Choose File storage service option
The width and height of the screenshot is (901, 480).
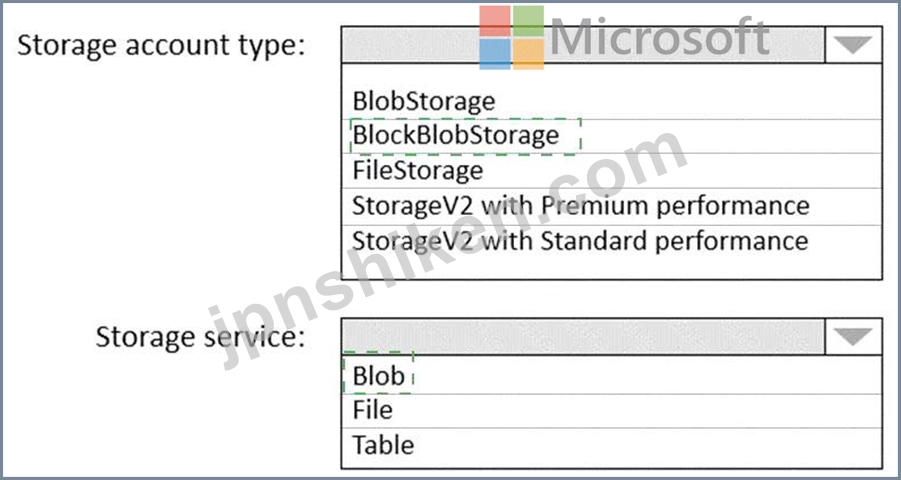[x=611, y=410]
